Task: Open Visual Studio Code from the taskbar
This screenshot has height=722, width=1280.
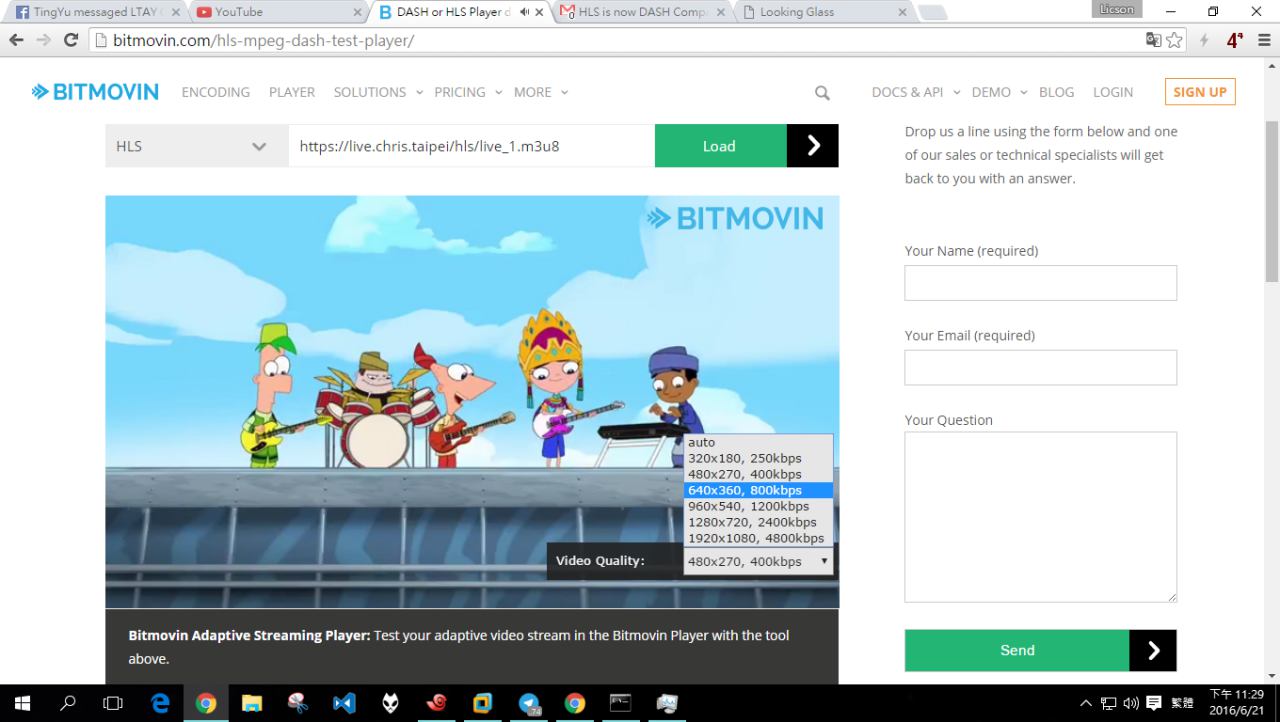Action: coord(344,703)
